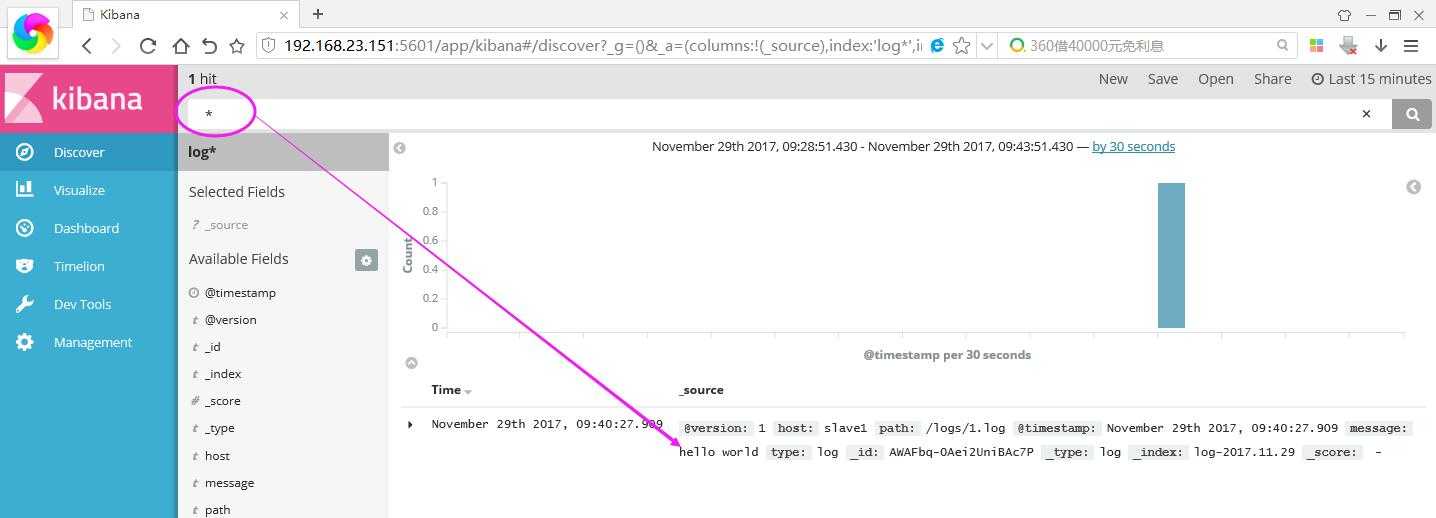The image size is (1436, 518).
Task: Select the @timestamp field
Action: pyautogui.click(x=240, y=293)
